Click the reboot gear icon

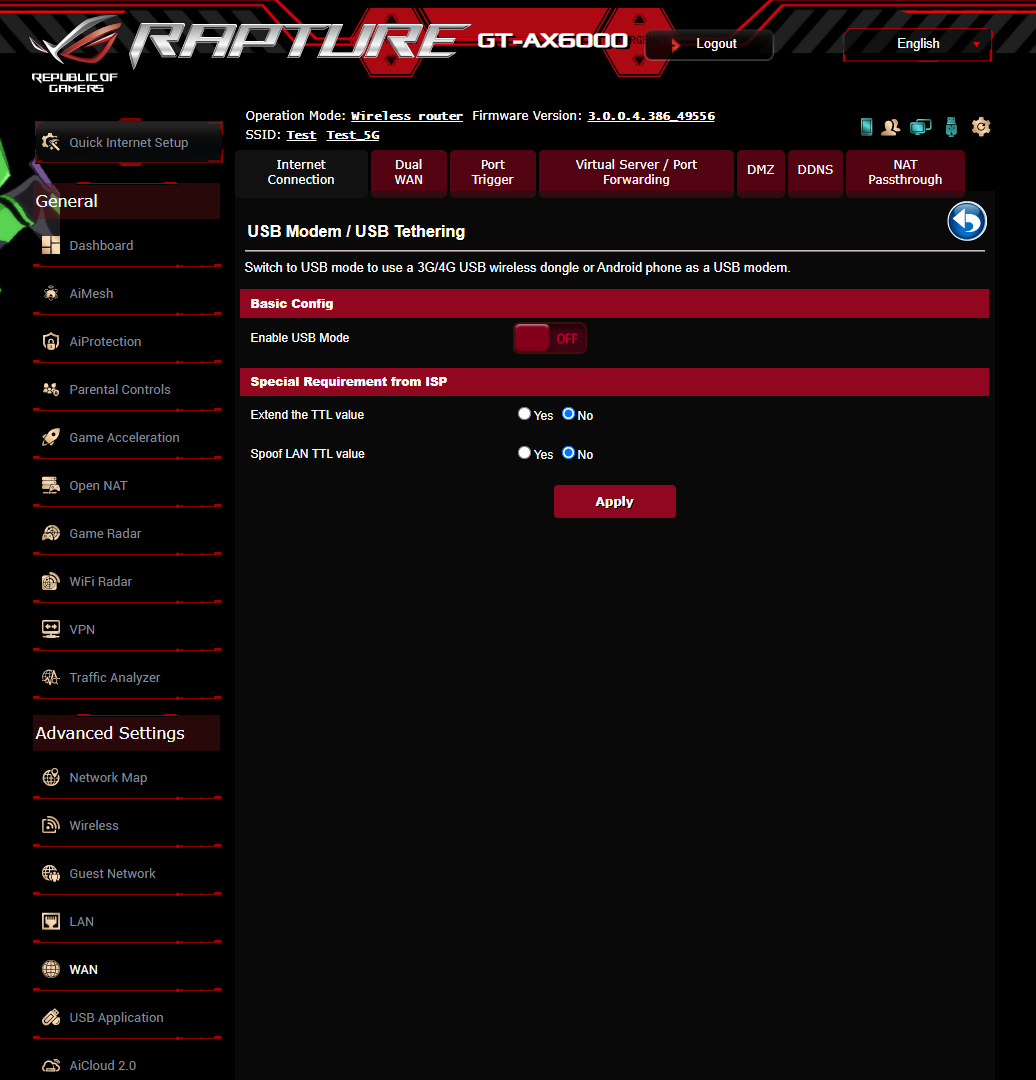(981, 127)
